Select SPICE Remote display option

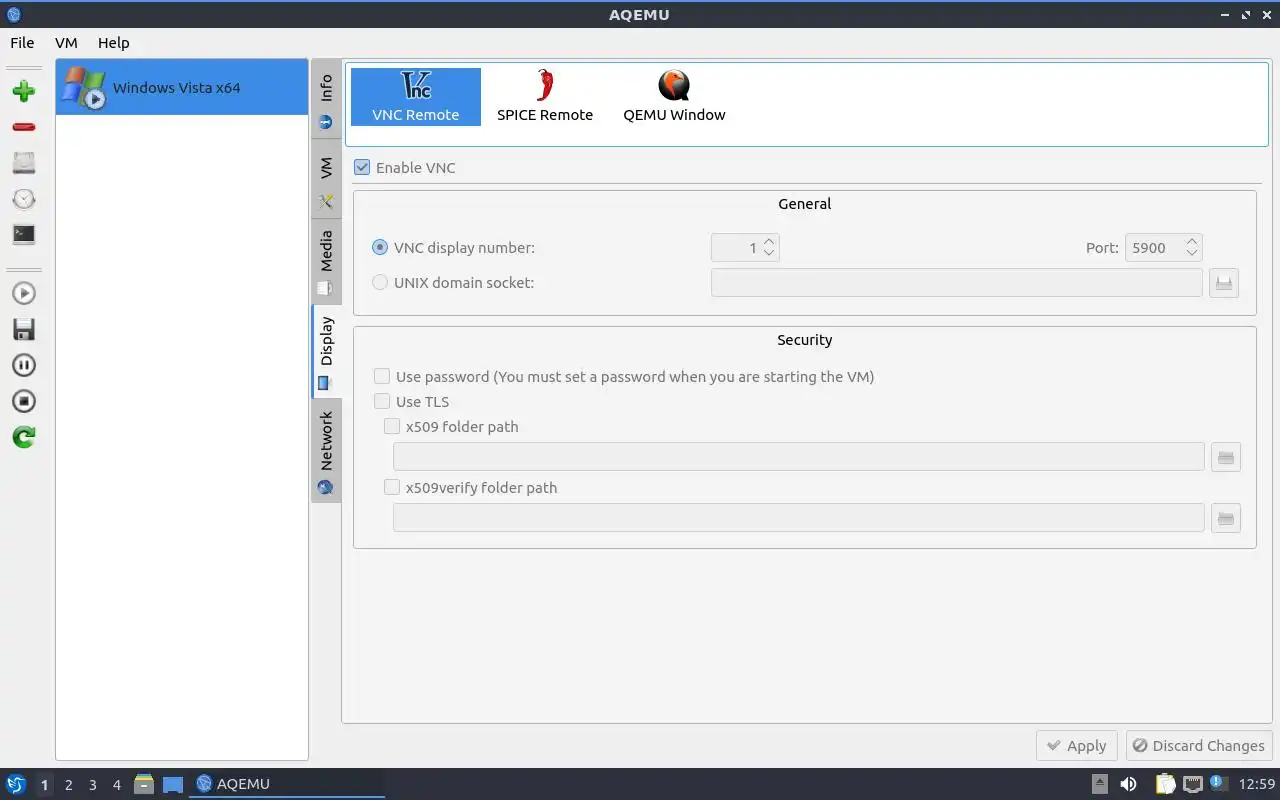pos(545,97)
